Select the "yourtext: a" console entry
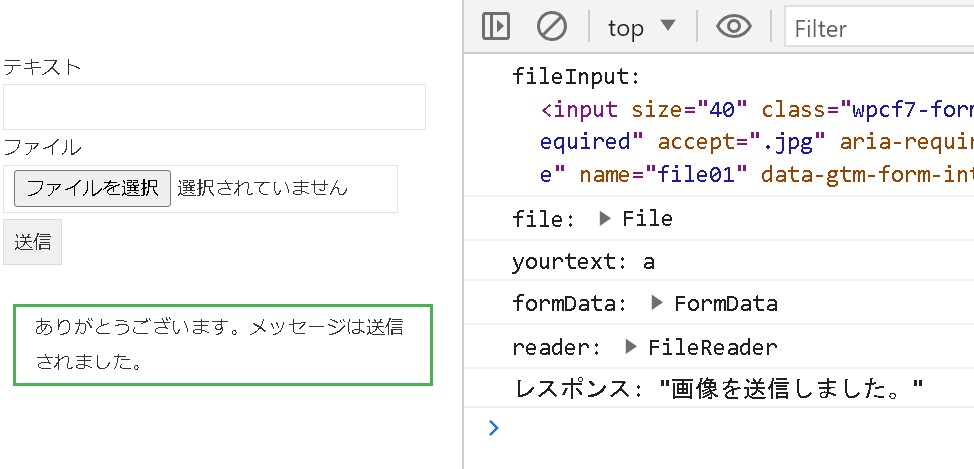The image size is (974, 469). pyautogui.click(x=583, y=261)
